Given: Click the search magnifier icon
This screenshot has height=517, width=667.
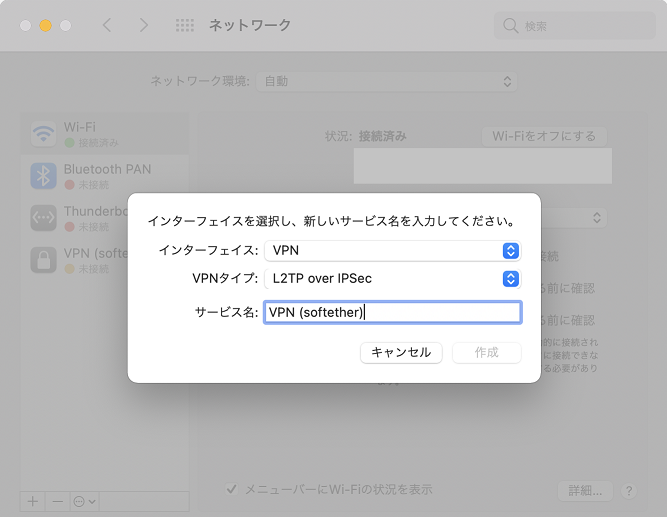Looking at the screenshot, I should tap(510, 26).
